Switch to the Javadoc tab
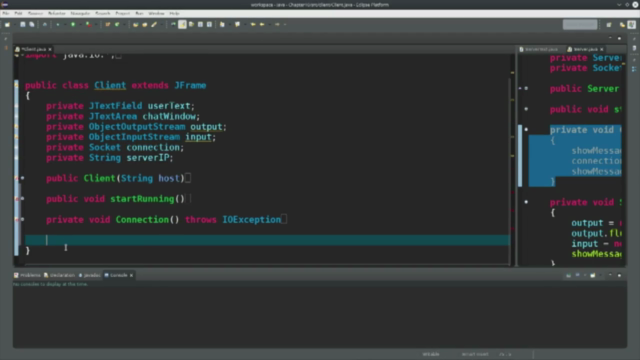This screenshot has height=360, width=640. (89, 275)
